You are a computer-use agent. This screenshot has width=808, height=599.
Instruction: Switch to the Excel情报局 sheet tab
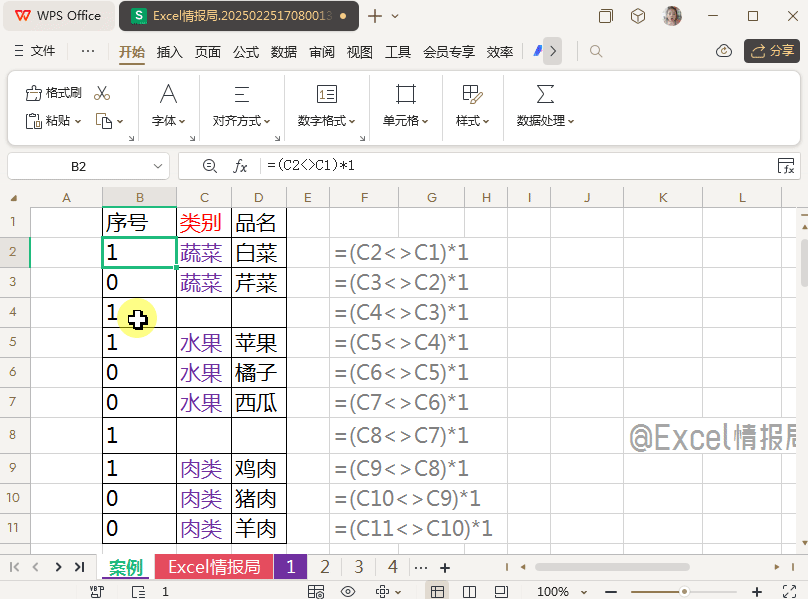(x=213, y=567)
